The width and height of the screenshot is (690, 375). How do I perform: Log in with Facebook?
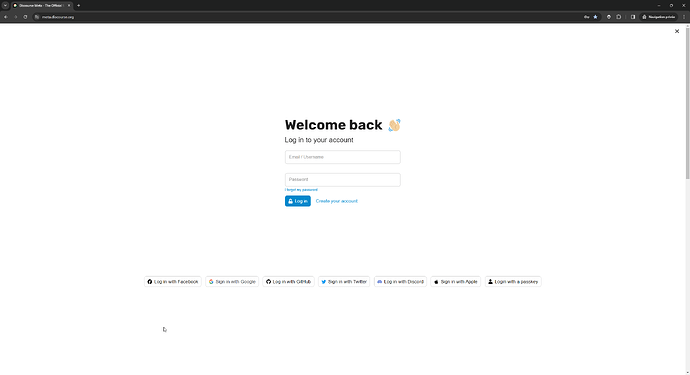click(x=173, y=282)
